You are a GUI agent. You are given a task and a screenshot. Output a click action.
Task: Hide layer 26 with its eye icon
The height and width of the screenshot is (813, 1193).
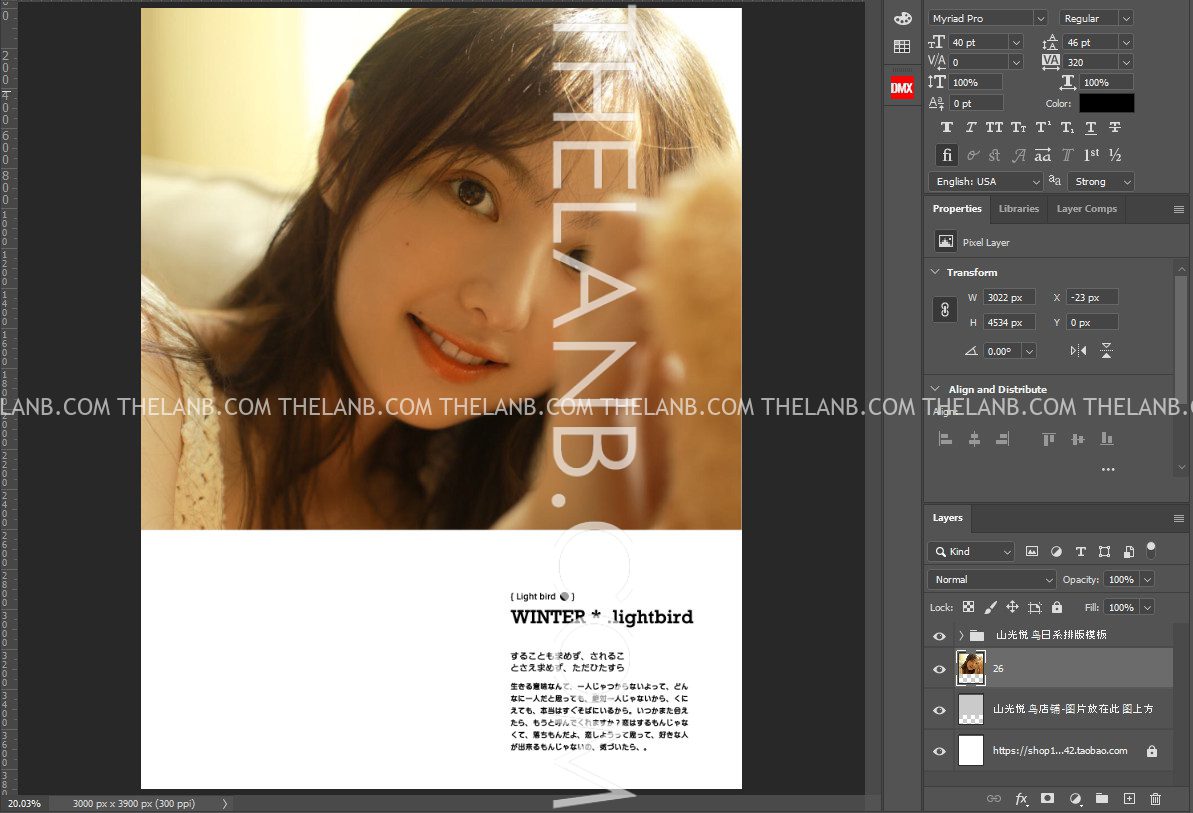(939, 669)
